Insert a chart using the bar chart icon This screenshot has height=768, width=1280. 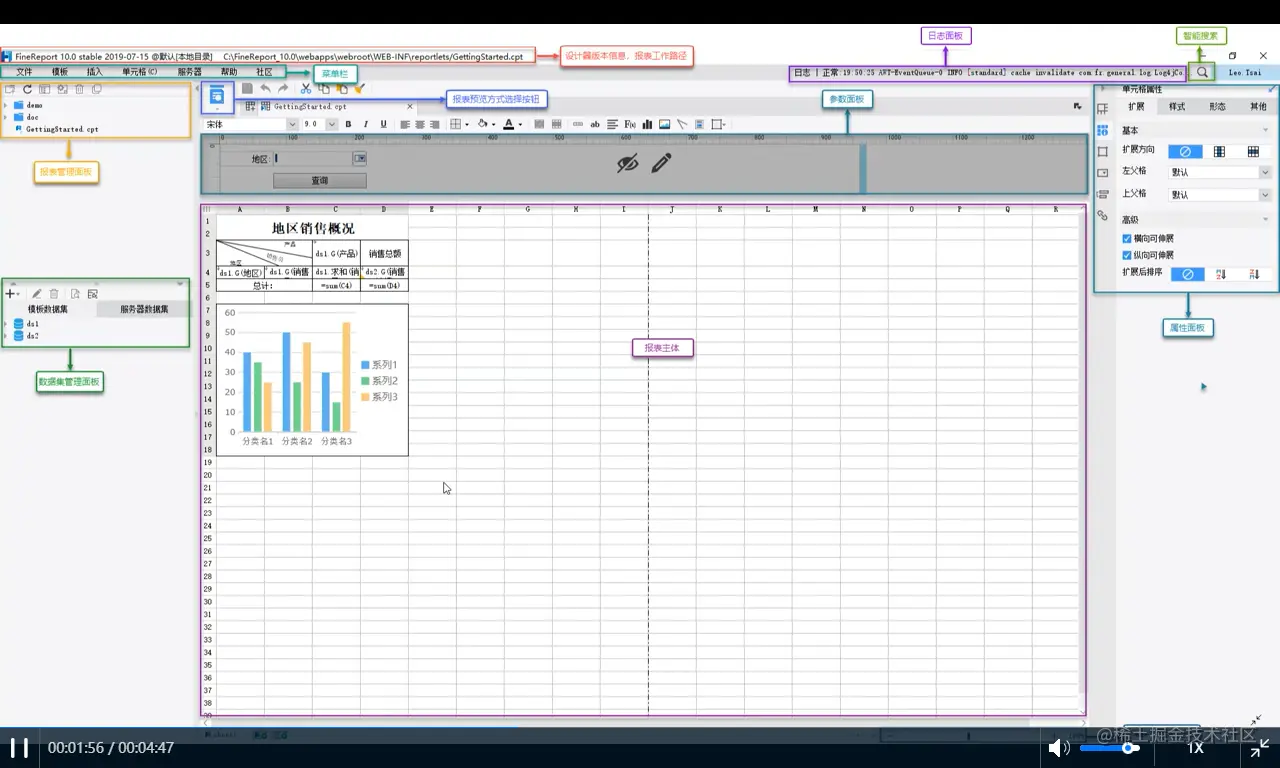pyautogui.click(x=647, y=124)
